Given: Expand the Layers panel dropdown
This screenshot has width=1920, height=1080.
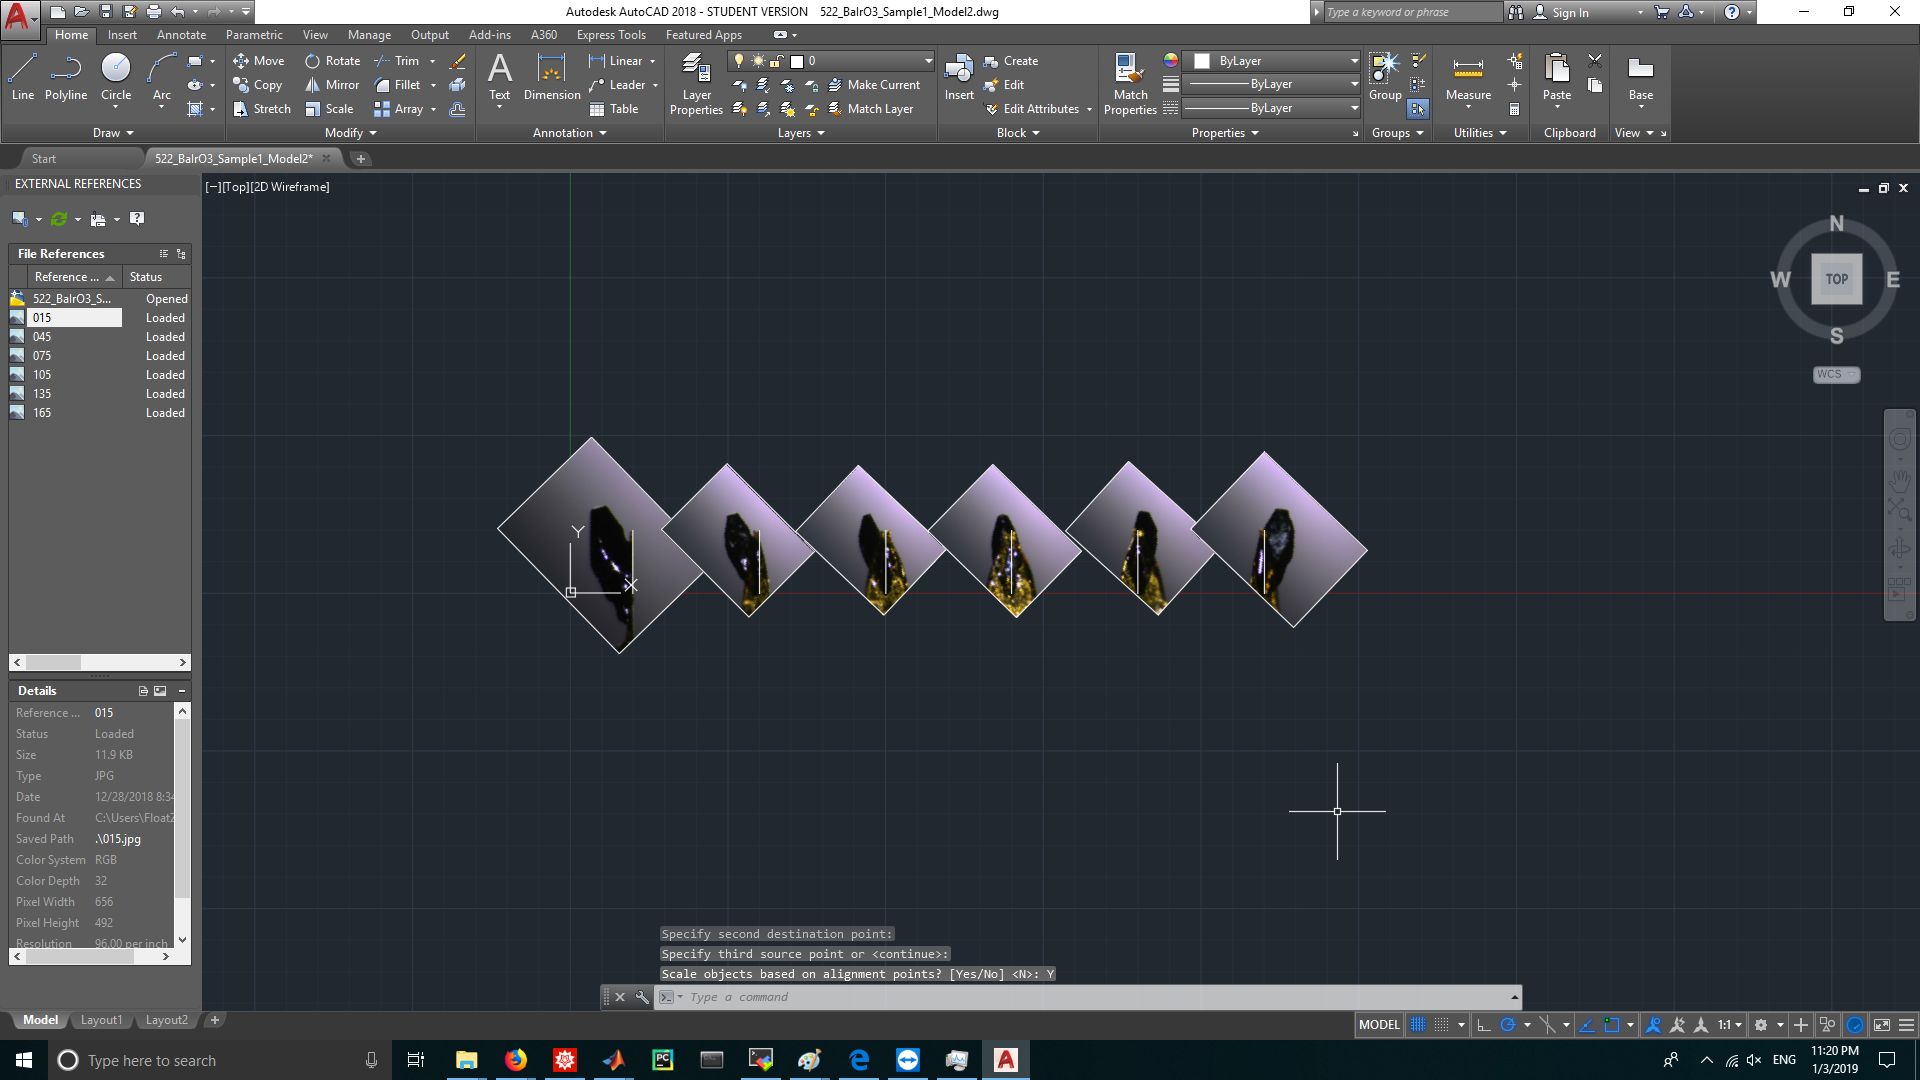Looking at the screenshot, I should tap(801, 133).
